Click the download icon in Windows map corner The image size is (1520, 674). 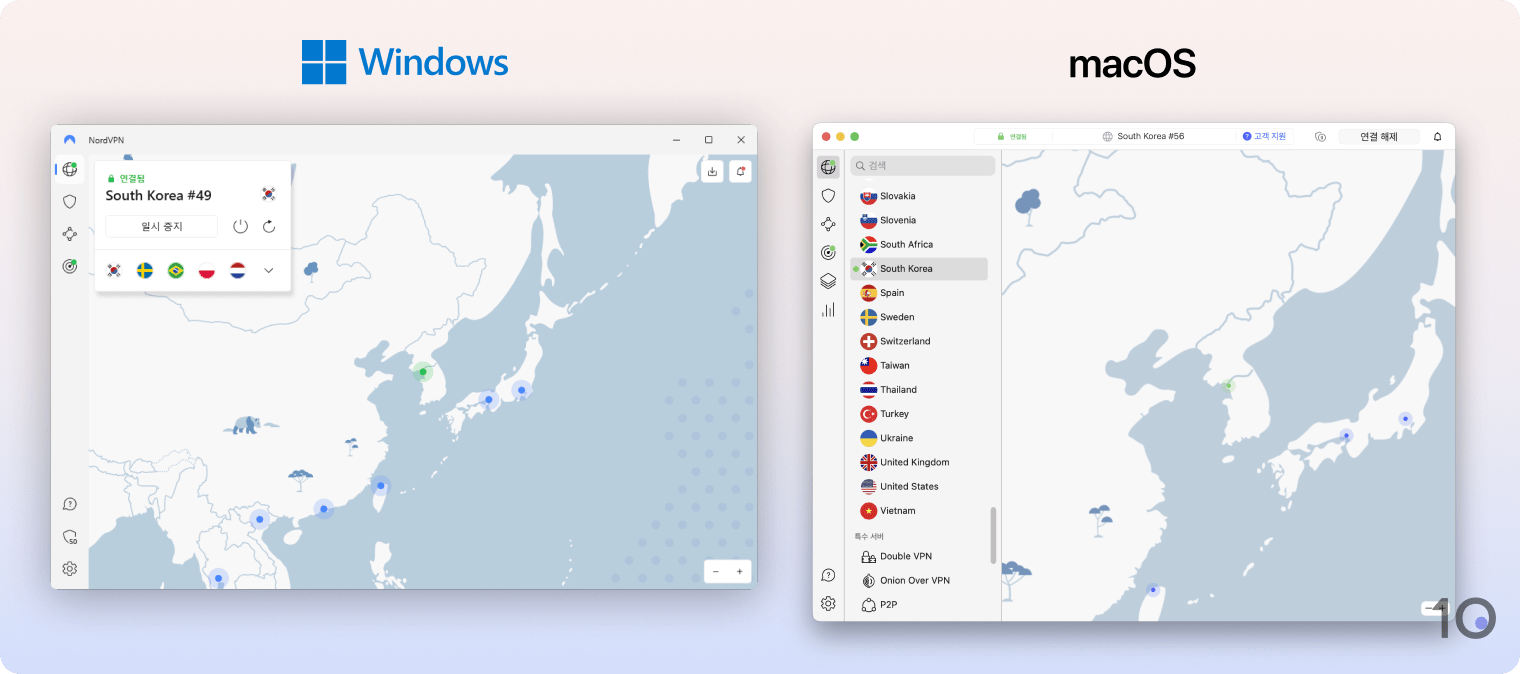click(x=712, y=171)
